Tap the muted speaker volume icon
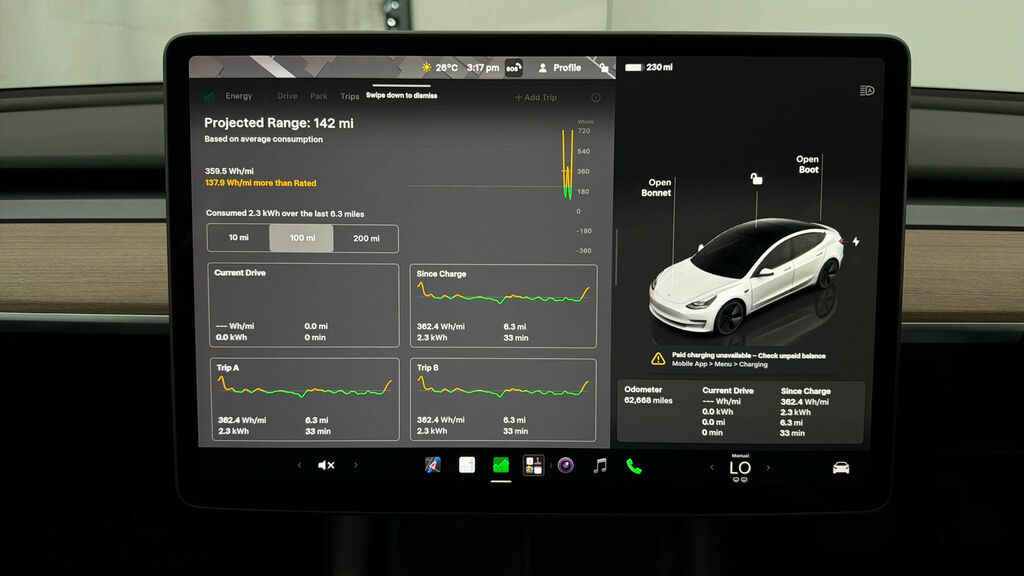This screenshot has width=1024, height=576. click(x=326, y=465)
